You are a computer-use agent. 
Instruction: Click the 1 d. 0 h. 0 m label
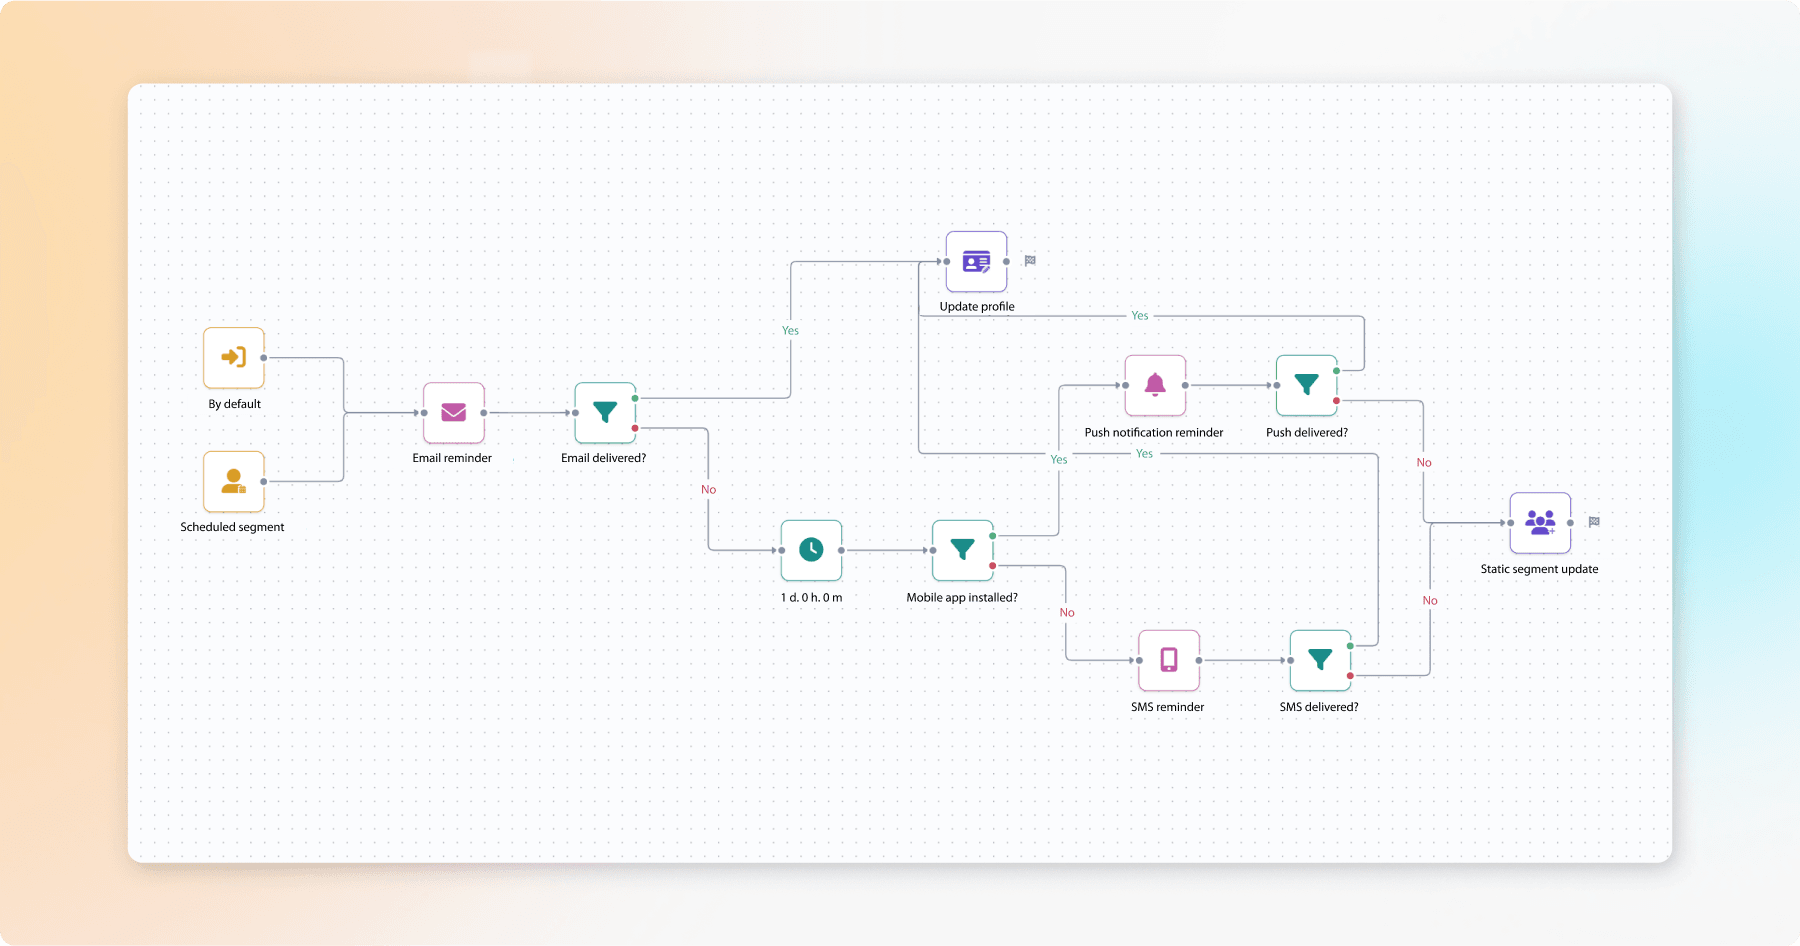tap(812, 598)
